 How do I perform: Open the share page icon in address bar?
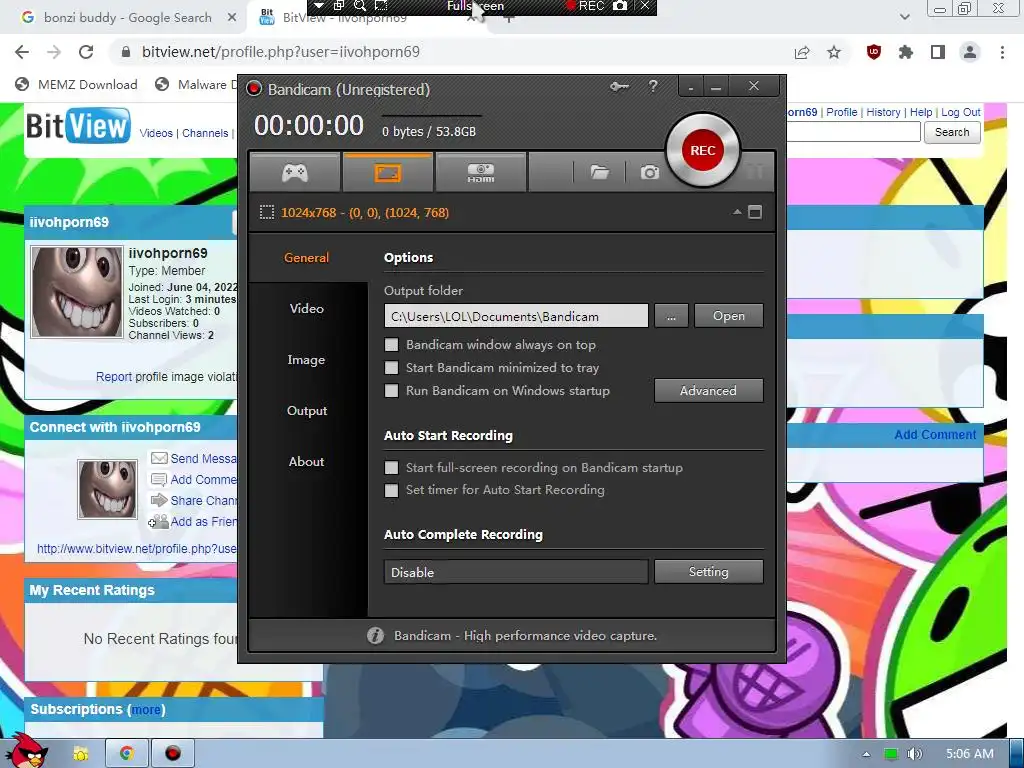[802, 52]
